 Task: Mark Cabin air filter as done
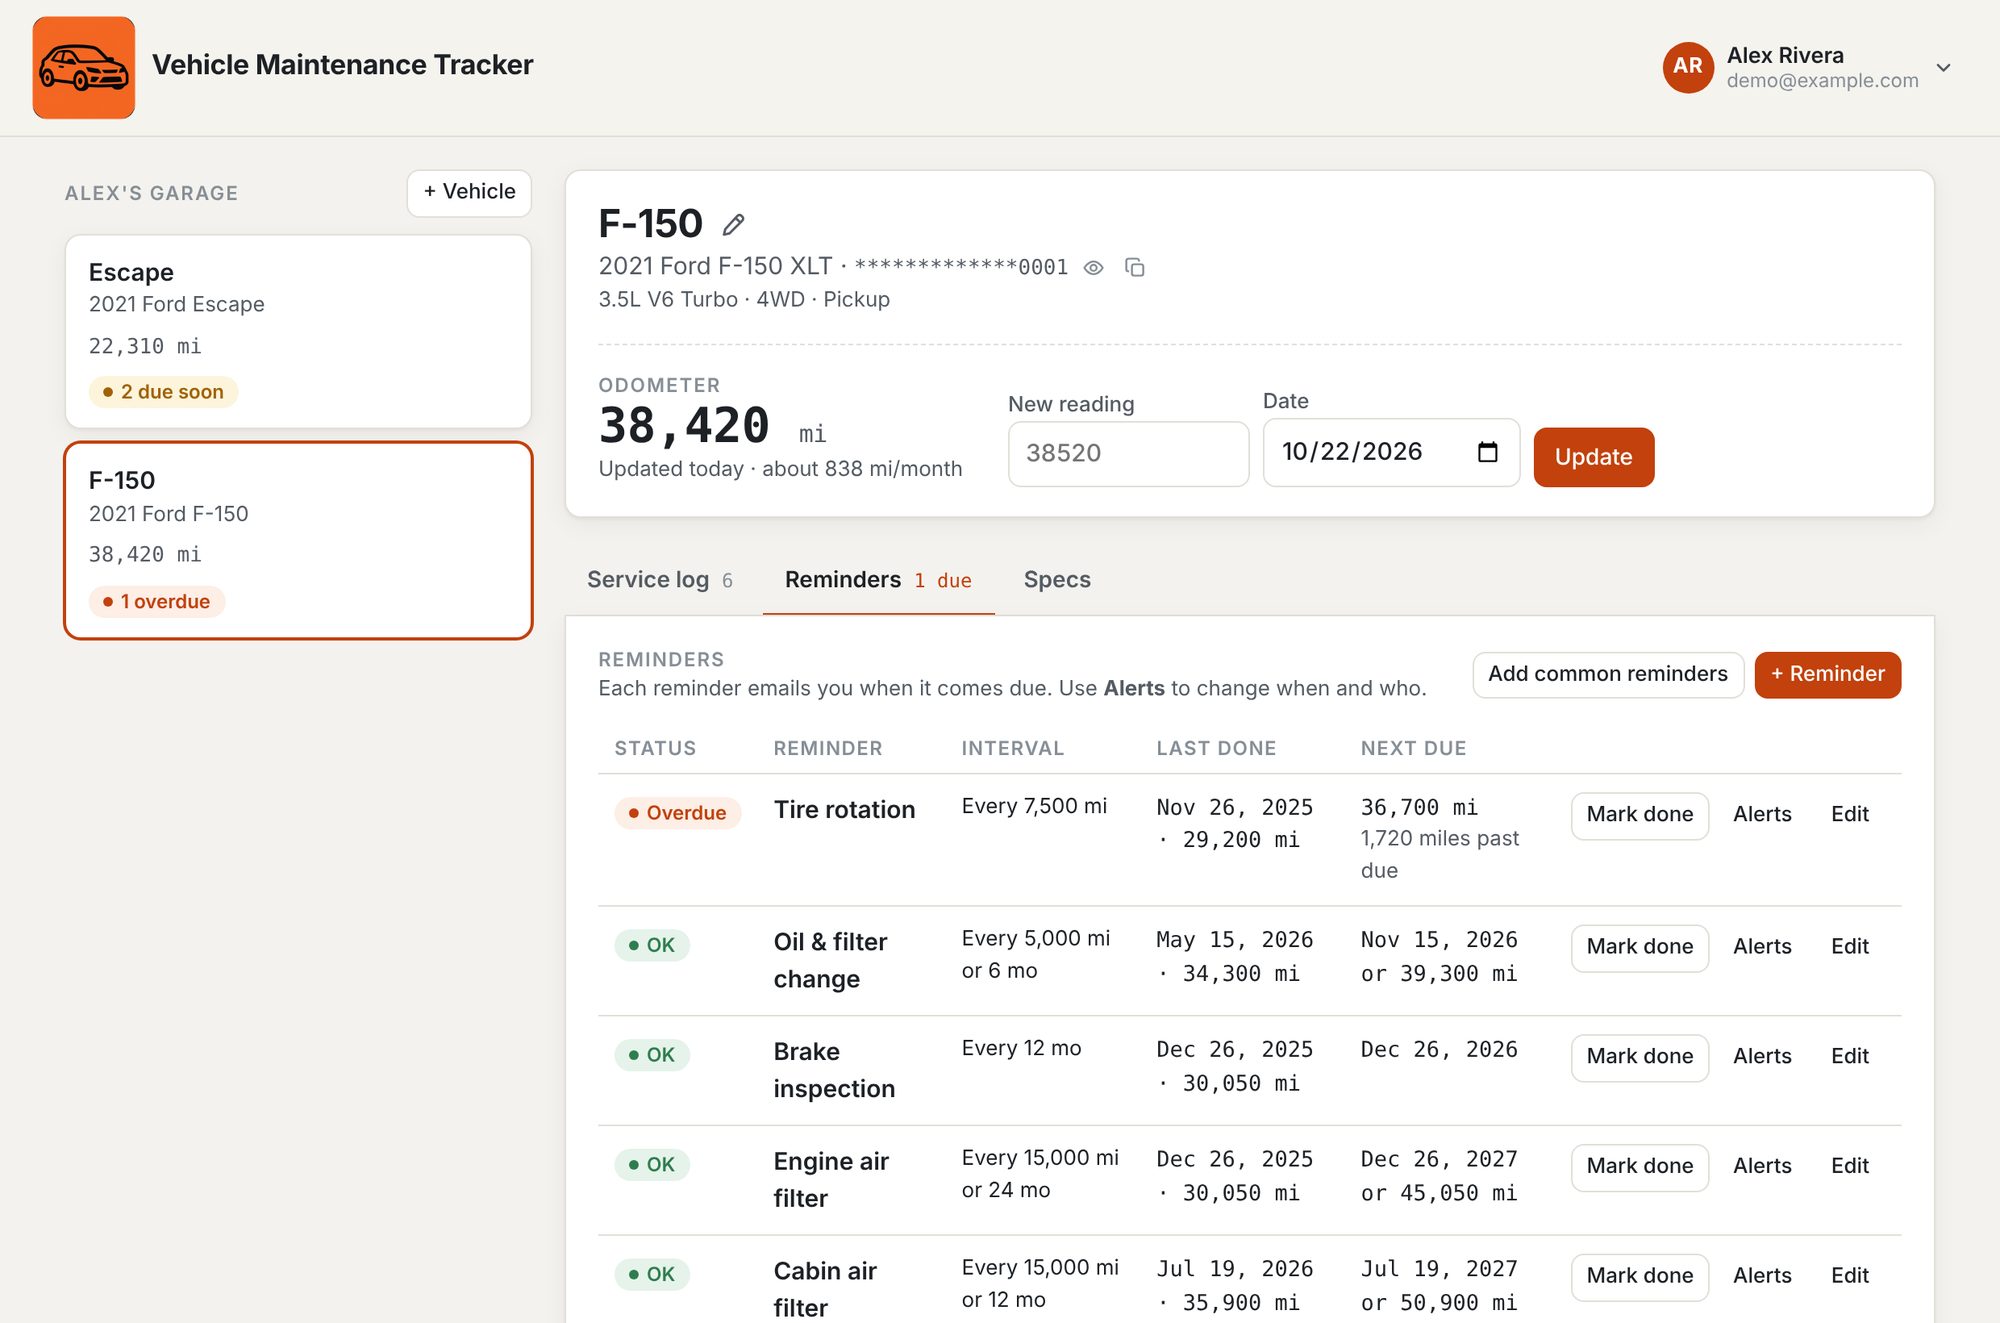tap(1640, 1277)
